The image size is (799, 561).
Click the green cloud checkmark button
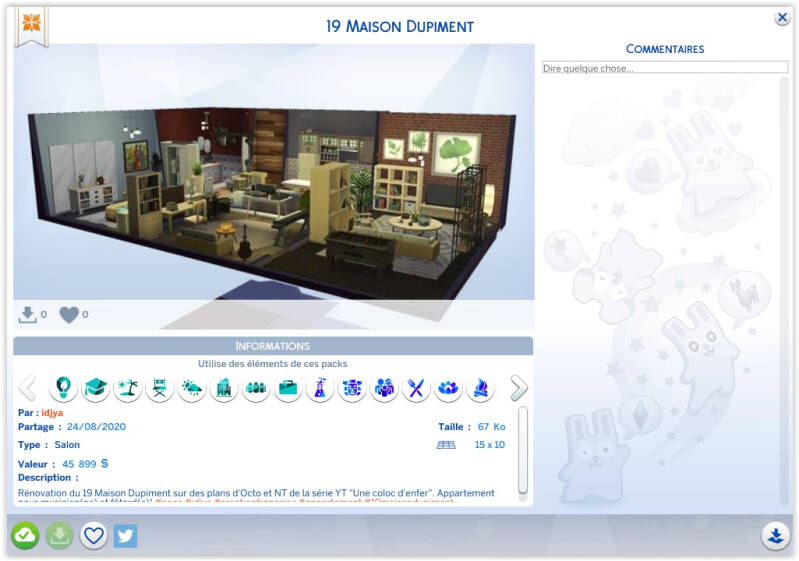pyautogui.click(x=25, y=536)
